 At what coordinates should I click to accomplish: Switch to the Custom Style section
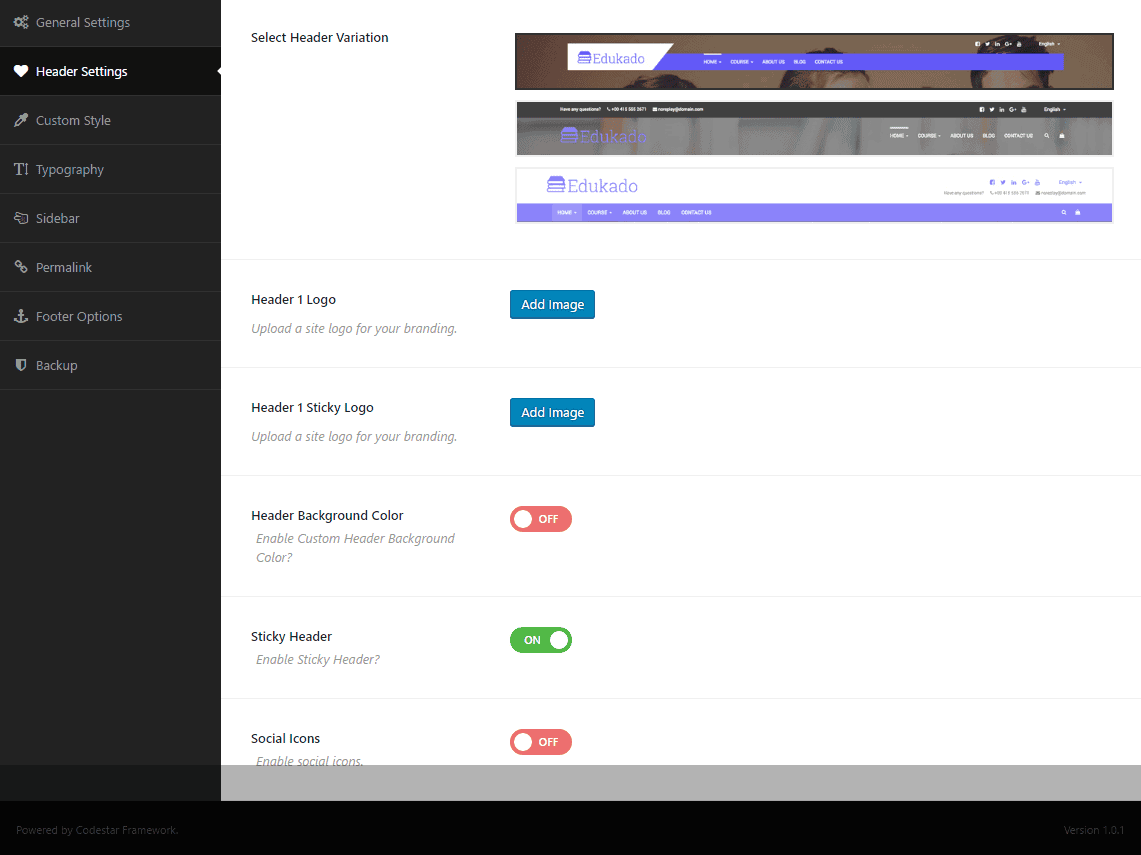click(x=71, y=120)
